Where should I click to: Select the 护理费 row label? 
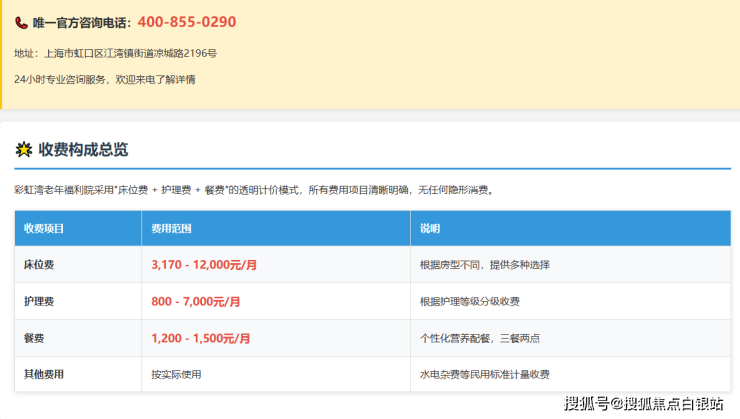(39, 301)
